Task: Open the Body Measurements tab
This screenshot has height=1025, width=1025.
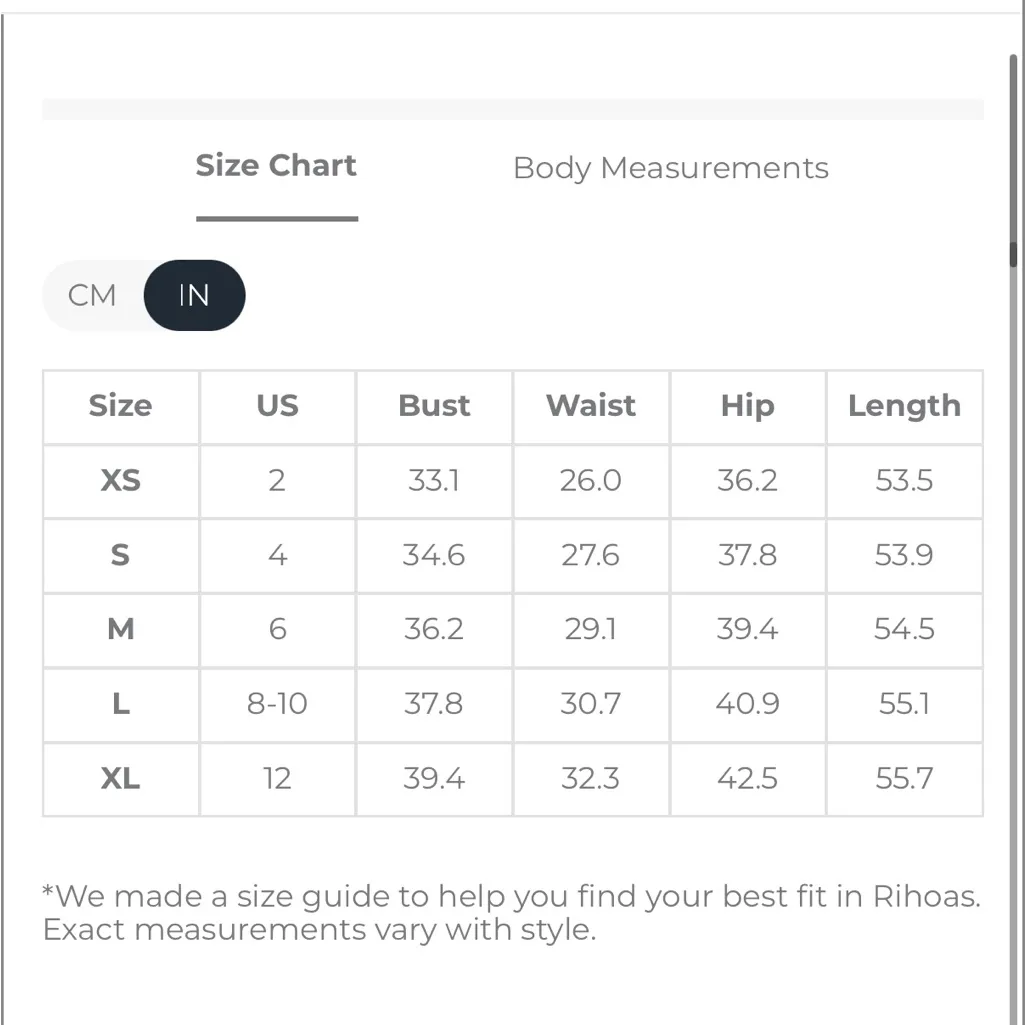Action: click(670, 168)
